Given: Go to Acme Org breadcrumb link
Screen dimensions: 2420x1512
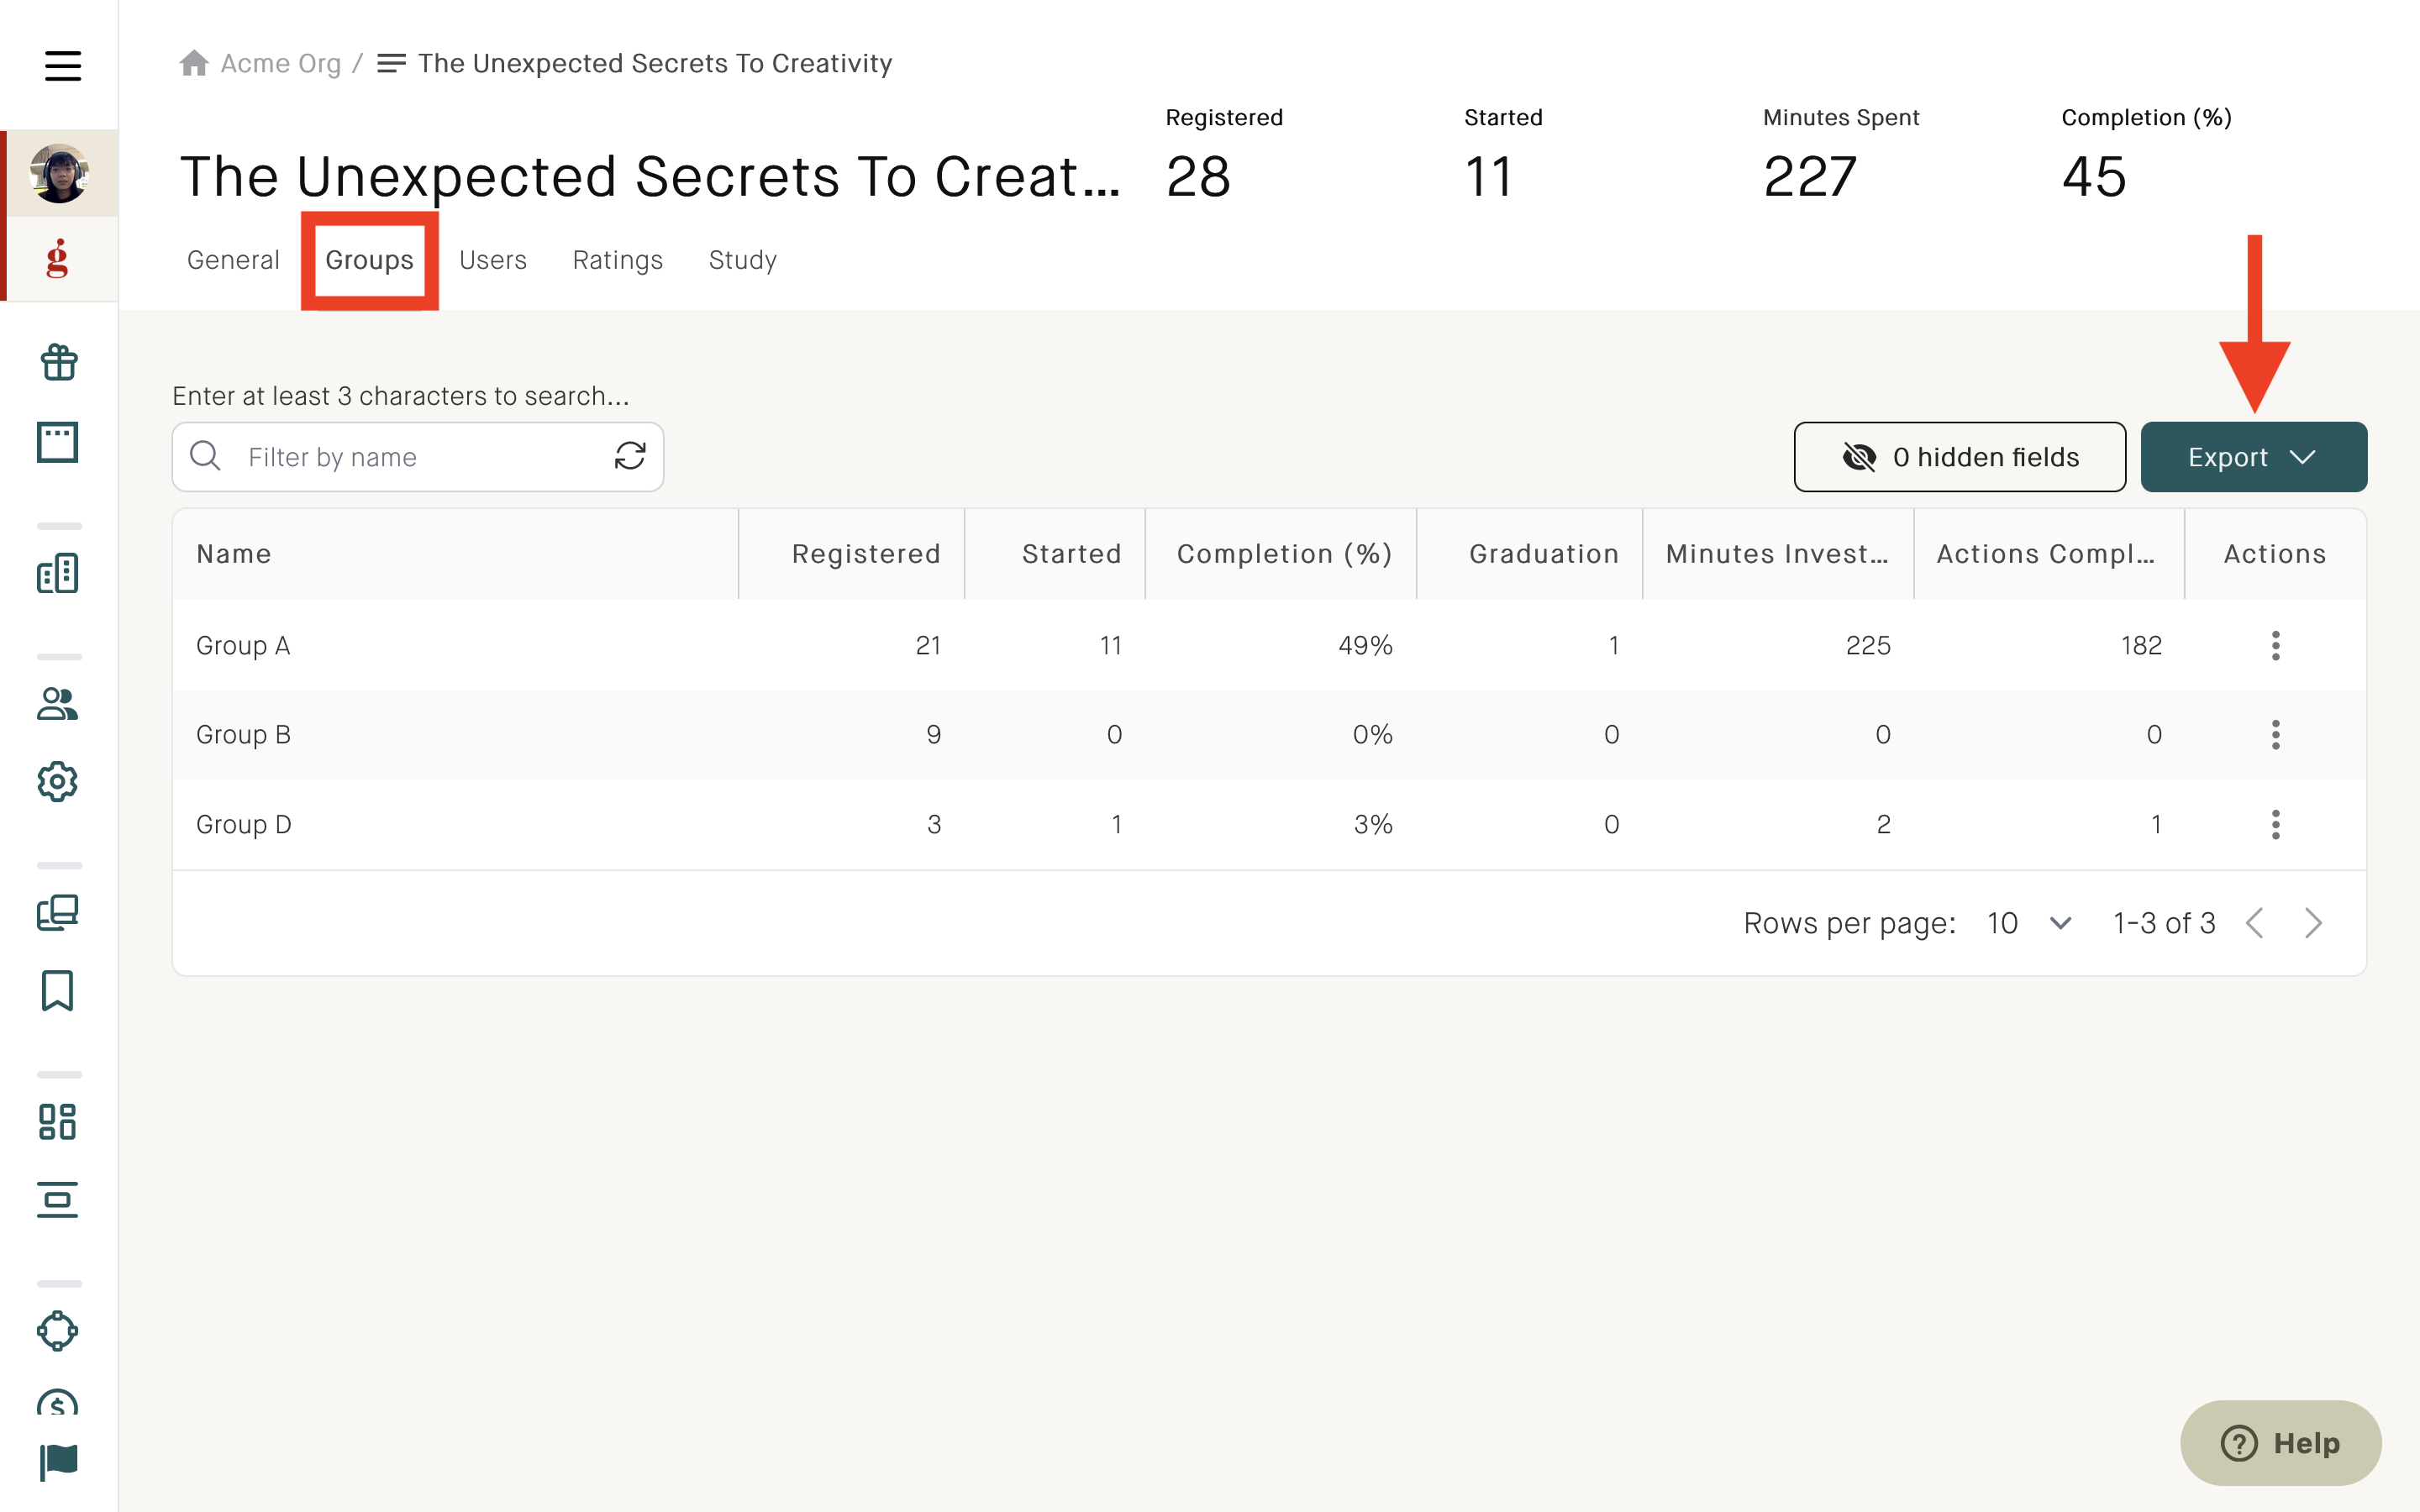Looking at the screenshot, I should tap(280, 63).
